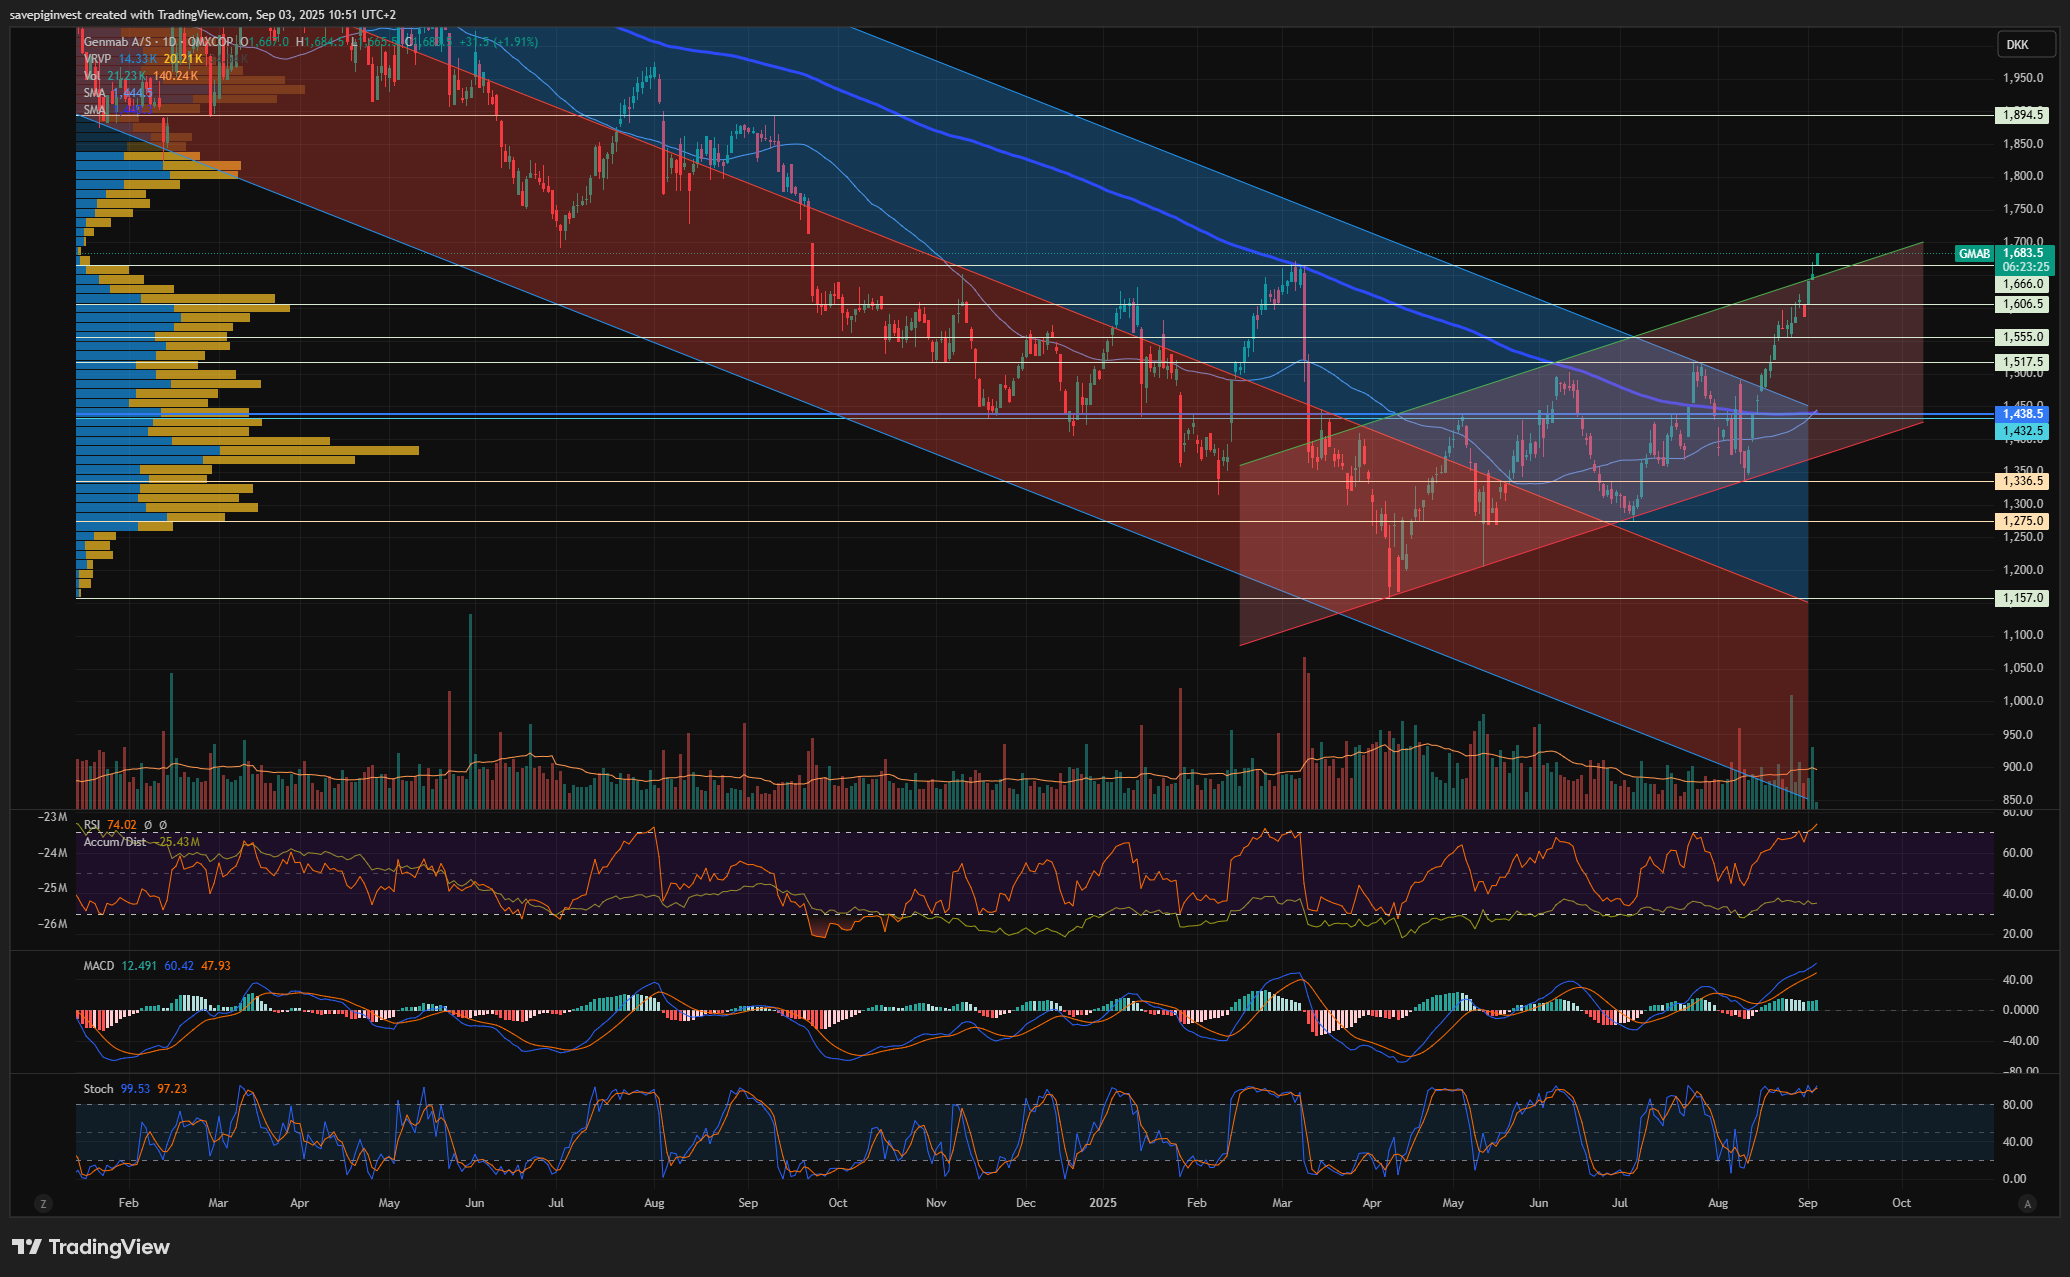Click the 1,894.5 horizontal line price label
Image resolution: width=2070 pixels, height=1277 pixels.
coord(2022,116)
